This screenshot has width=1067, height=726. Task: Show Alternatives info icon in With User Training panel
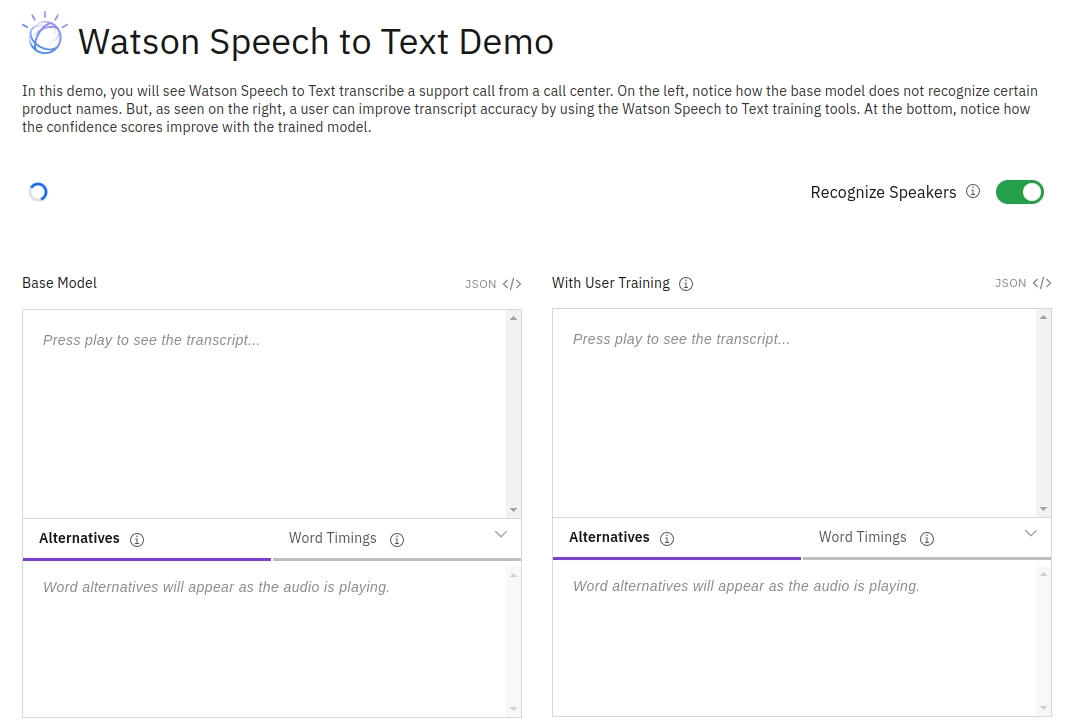click(x=667, y=540)
